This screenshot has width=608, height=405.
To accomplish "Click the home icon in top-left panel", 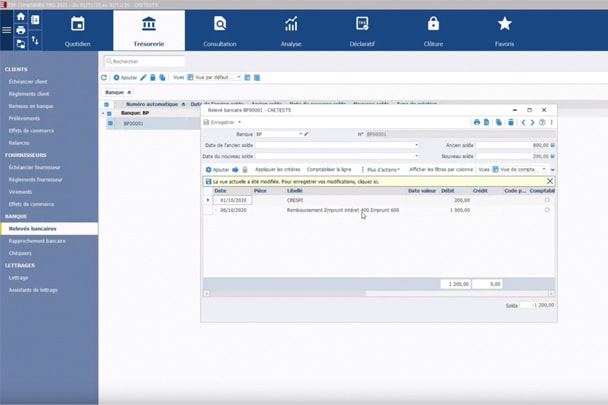I will (x=21, y=17).
